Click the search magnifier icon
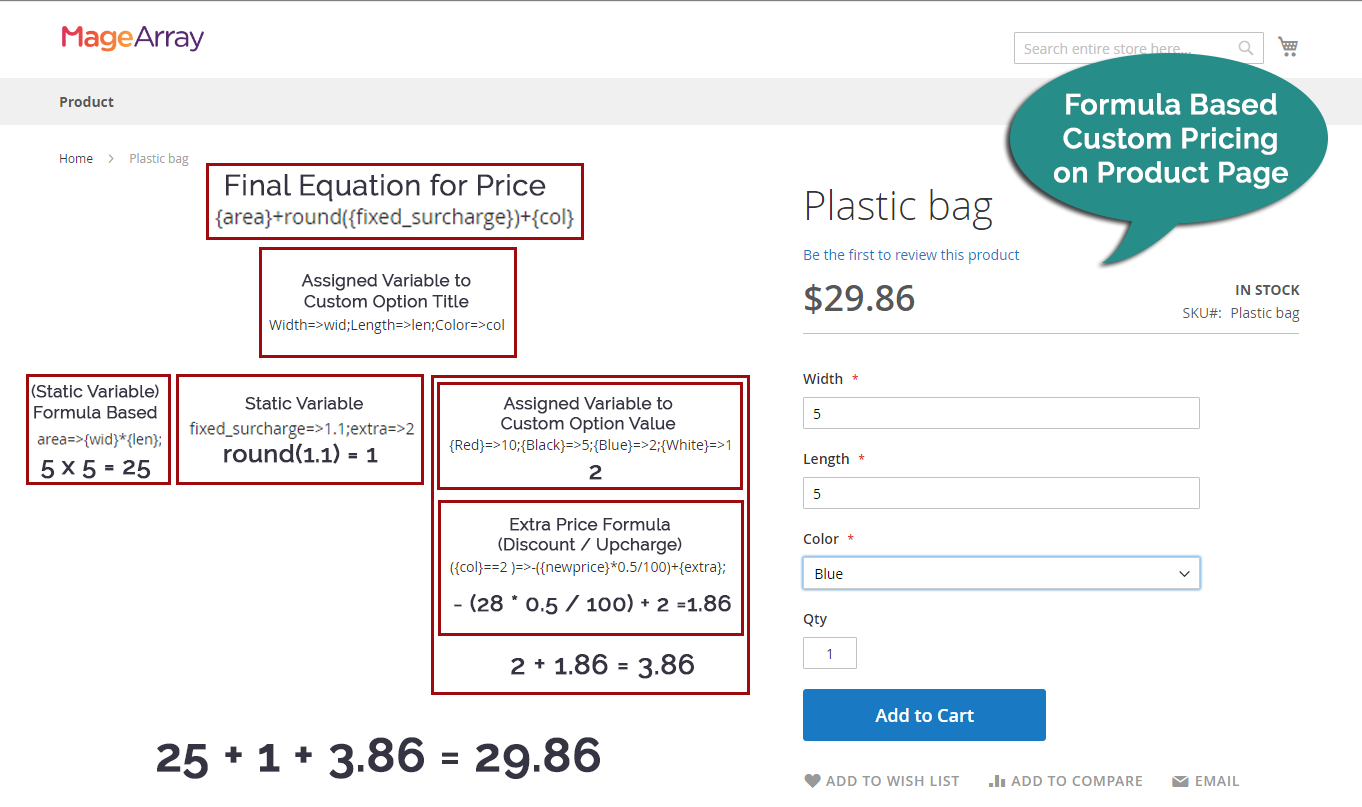This screenshot has width=1362, height=807. tap(1245, 47)
